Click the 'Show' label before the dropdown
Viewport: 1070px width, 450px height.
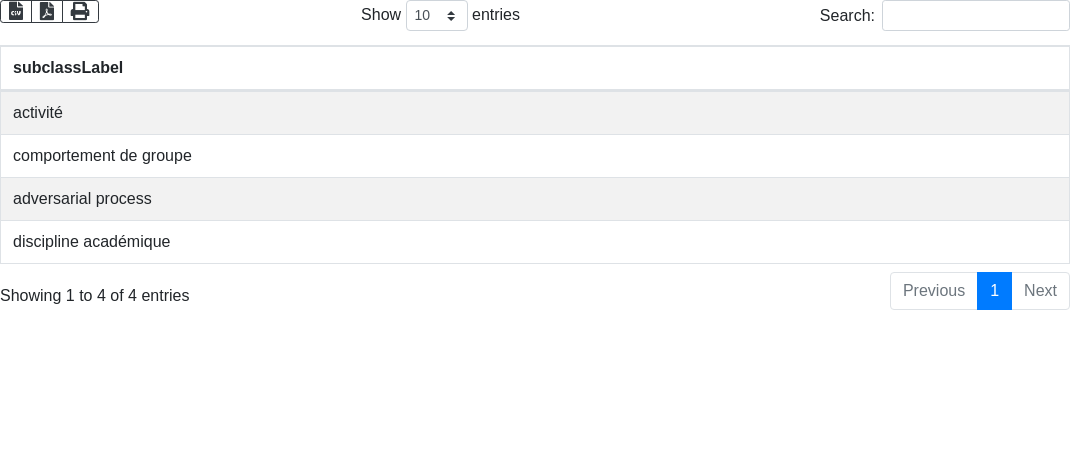coord(380,15)
